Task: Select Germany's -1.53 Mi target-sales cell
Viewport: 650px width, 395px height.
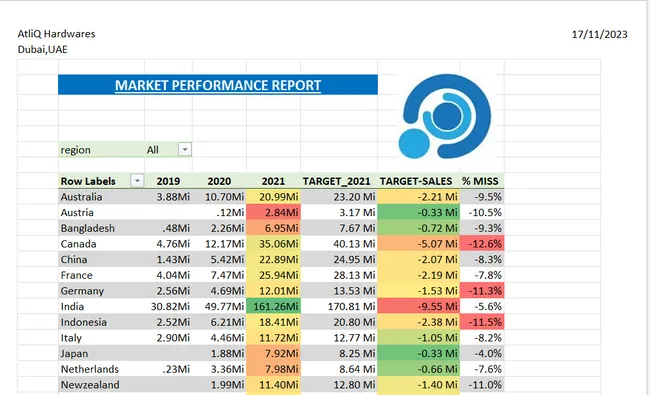Action: click(419, 291)
